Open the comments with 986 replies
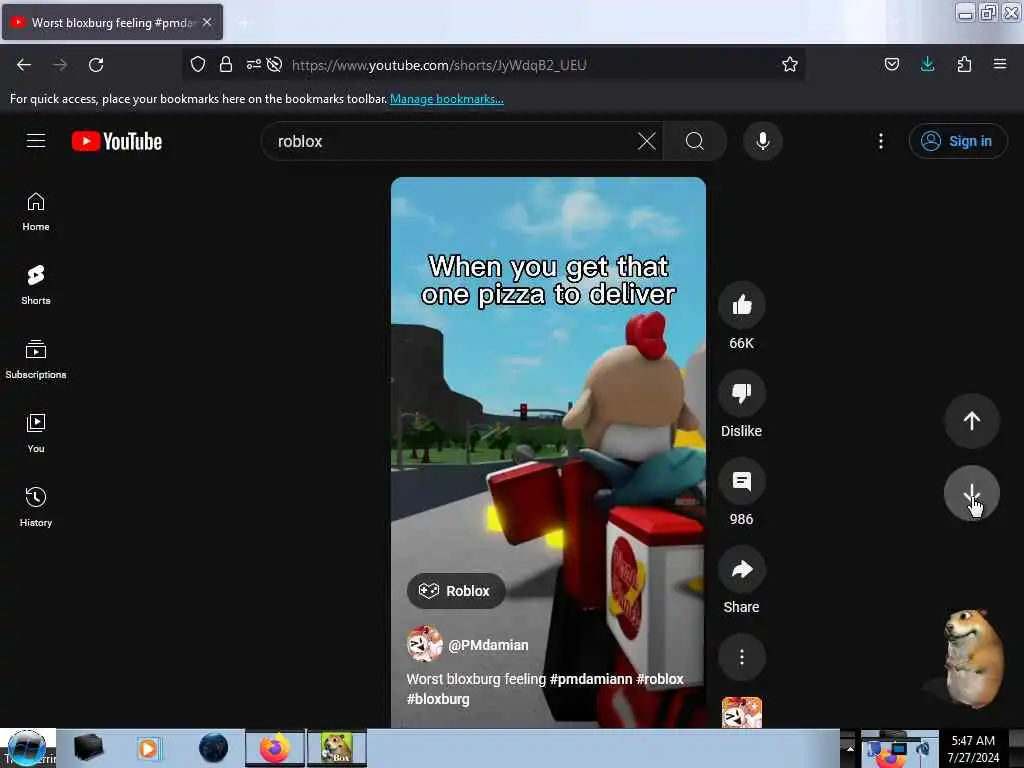 click(x=741, y=481)
